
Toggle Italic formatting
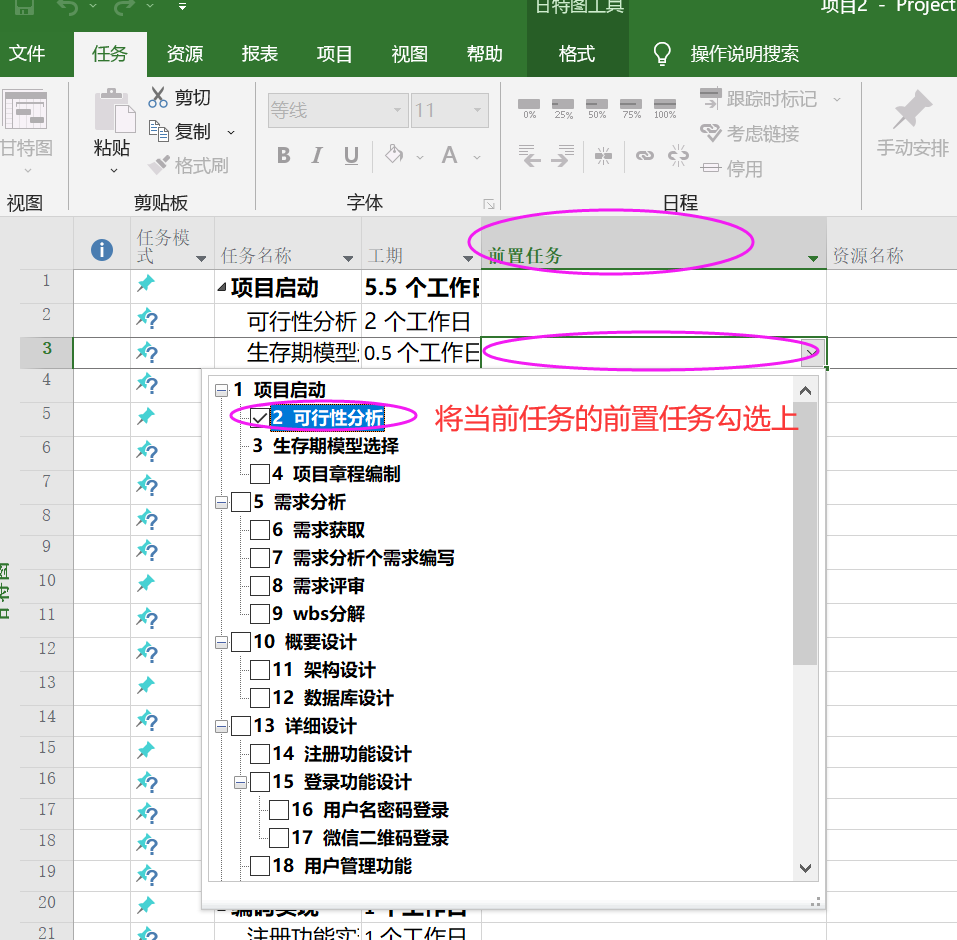click(317, 156)
